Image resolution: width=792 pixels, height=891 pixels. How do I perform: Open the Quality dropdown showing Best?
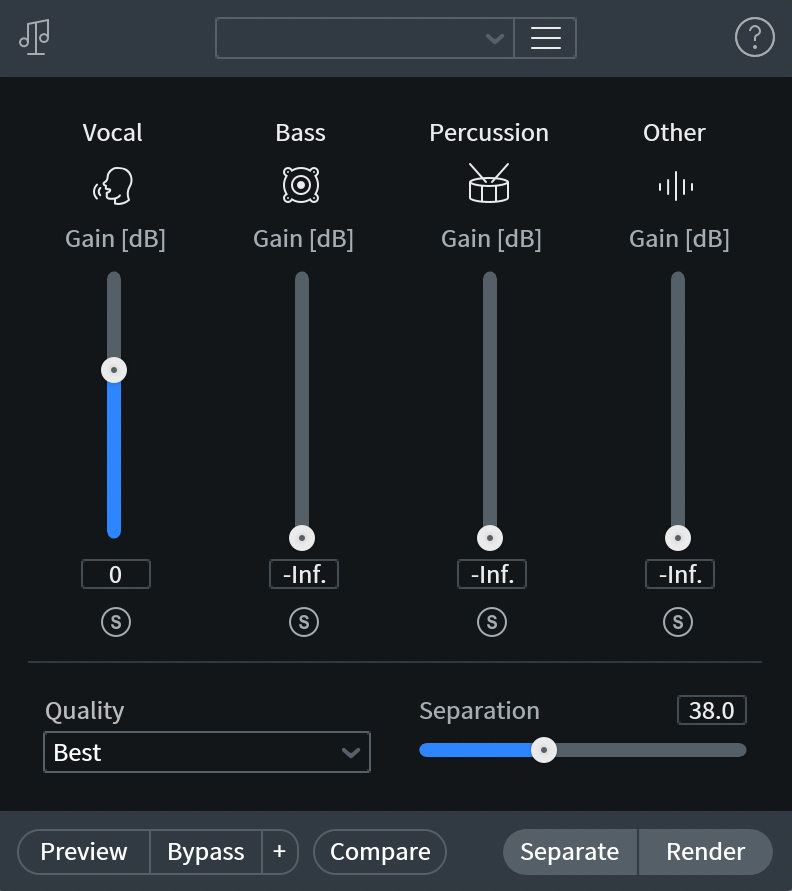(207, 752)
